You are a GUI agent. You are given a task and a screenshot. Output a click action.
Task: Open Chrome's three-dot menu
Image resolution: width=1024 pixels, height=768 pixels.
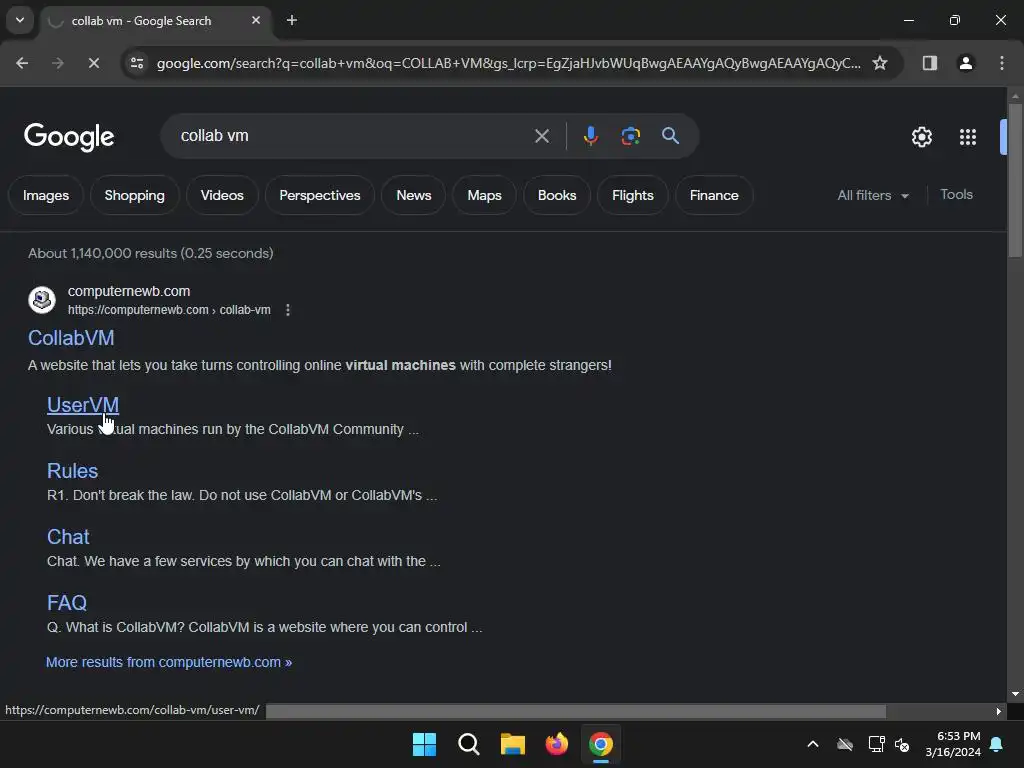(x=1002, y=63)
